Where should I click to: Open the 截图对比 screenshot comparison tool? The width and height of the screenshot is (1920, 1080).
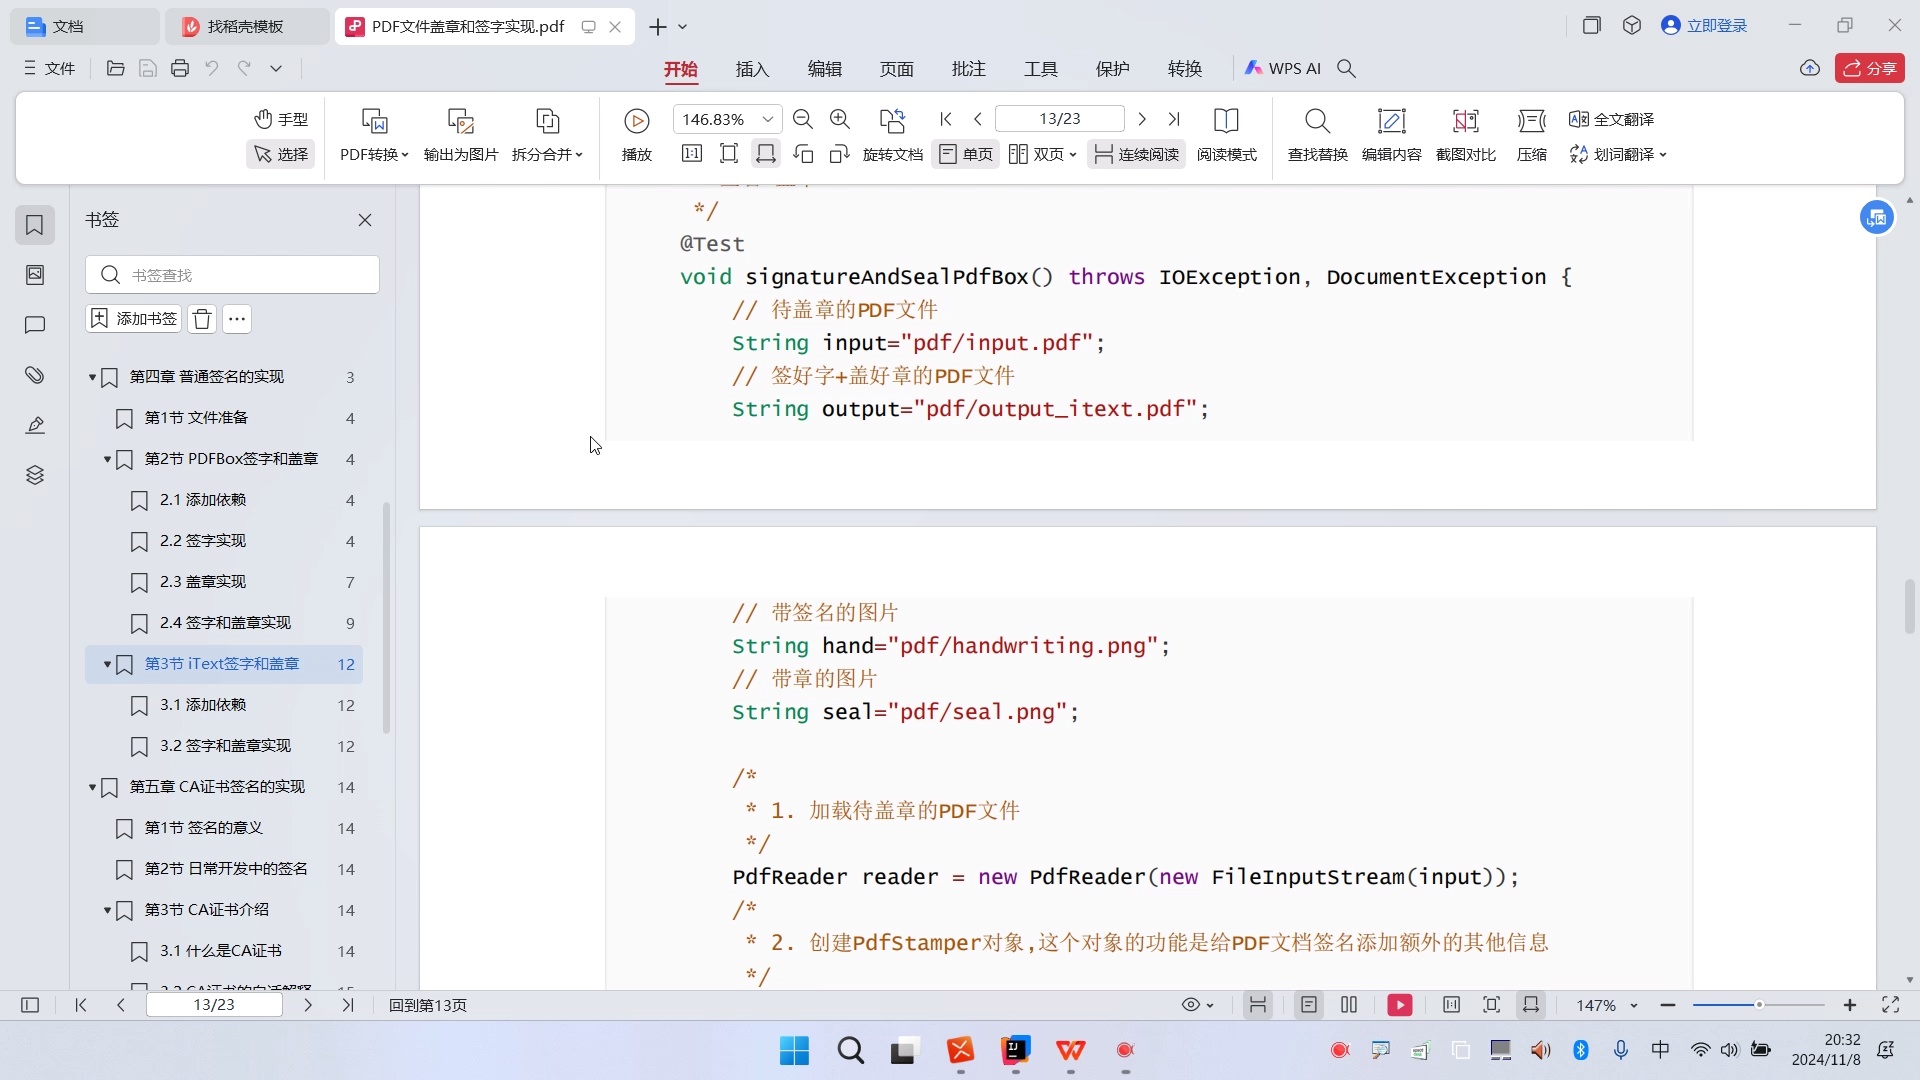pos(1465,135)
